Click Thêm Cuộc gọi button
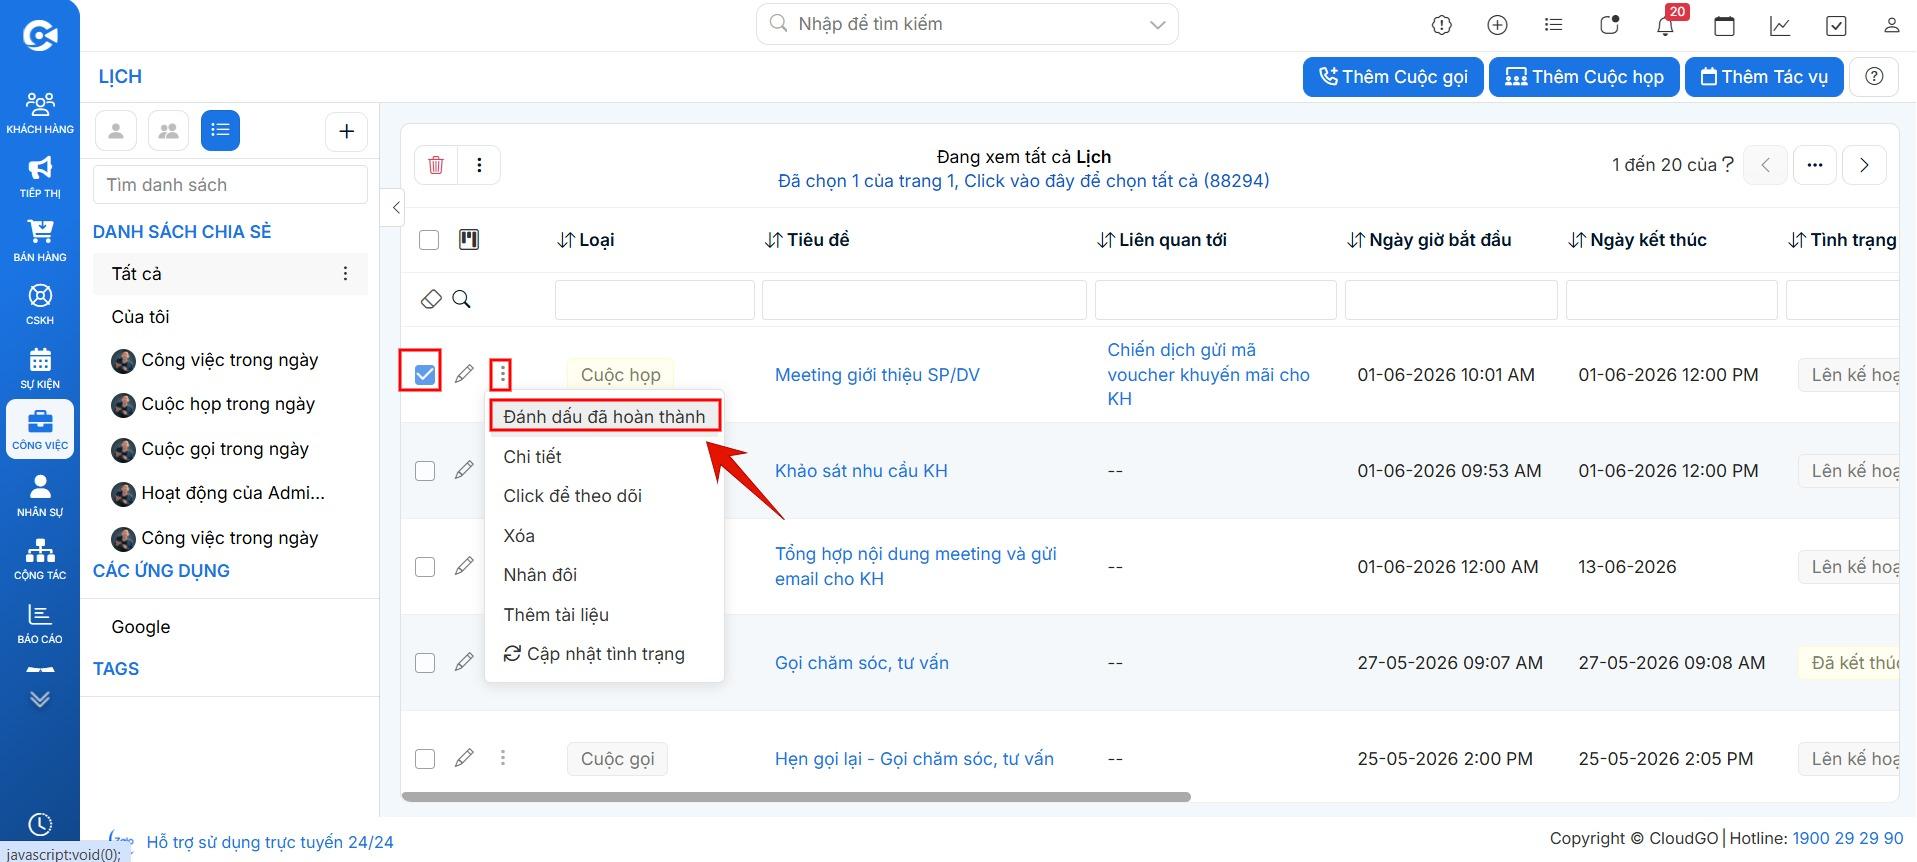This screenshot has height=862, width=1917. pyautogui.click(x=1393, y=77)
